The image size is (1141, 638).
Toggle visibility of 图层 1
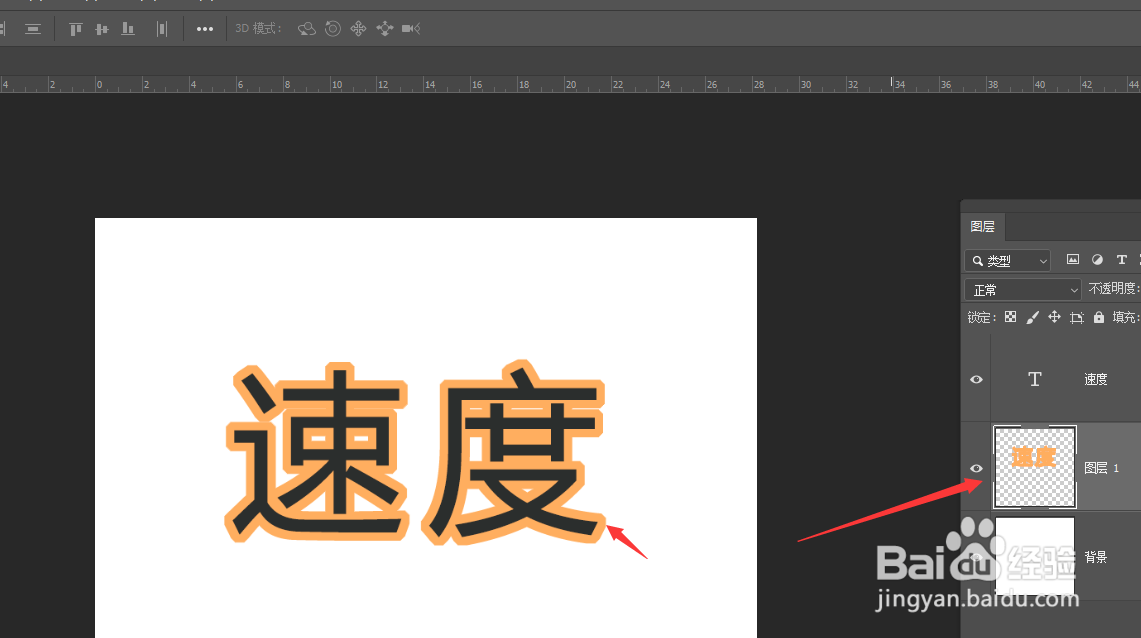click(975, 467)
